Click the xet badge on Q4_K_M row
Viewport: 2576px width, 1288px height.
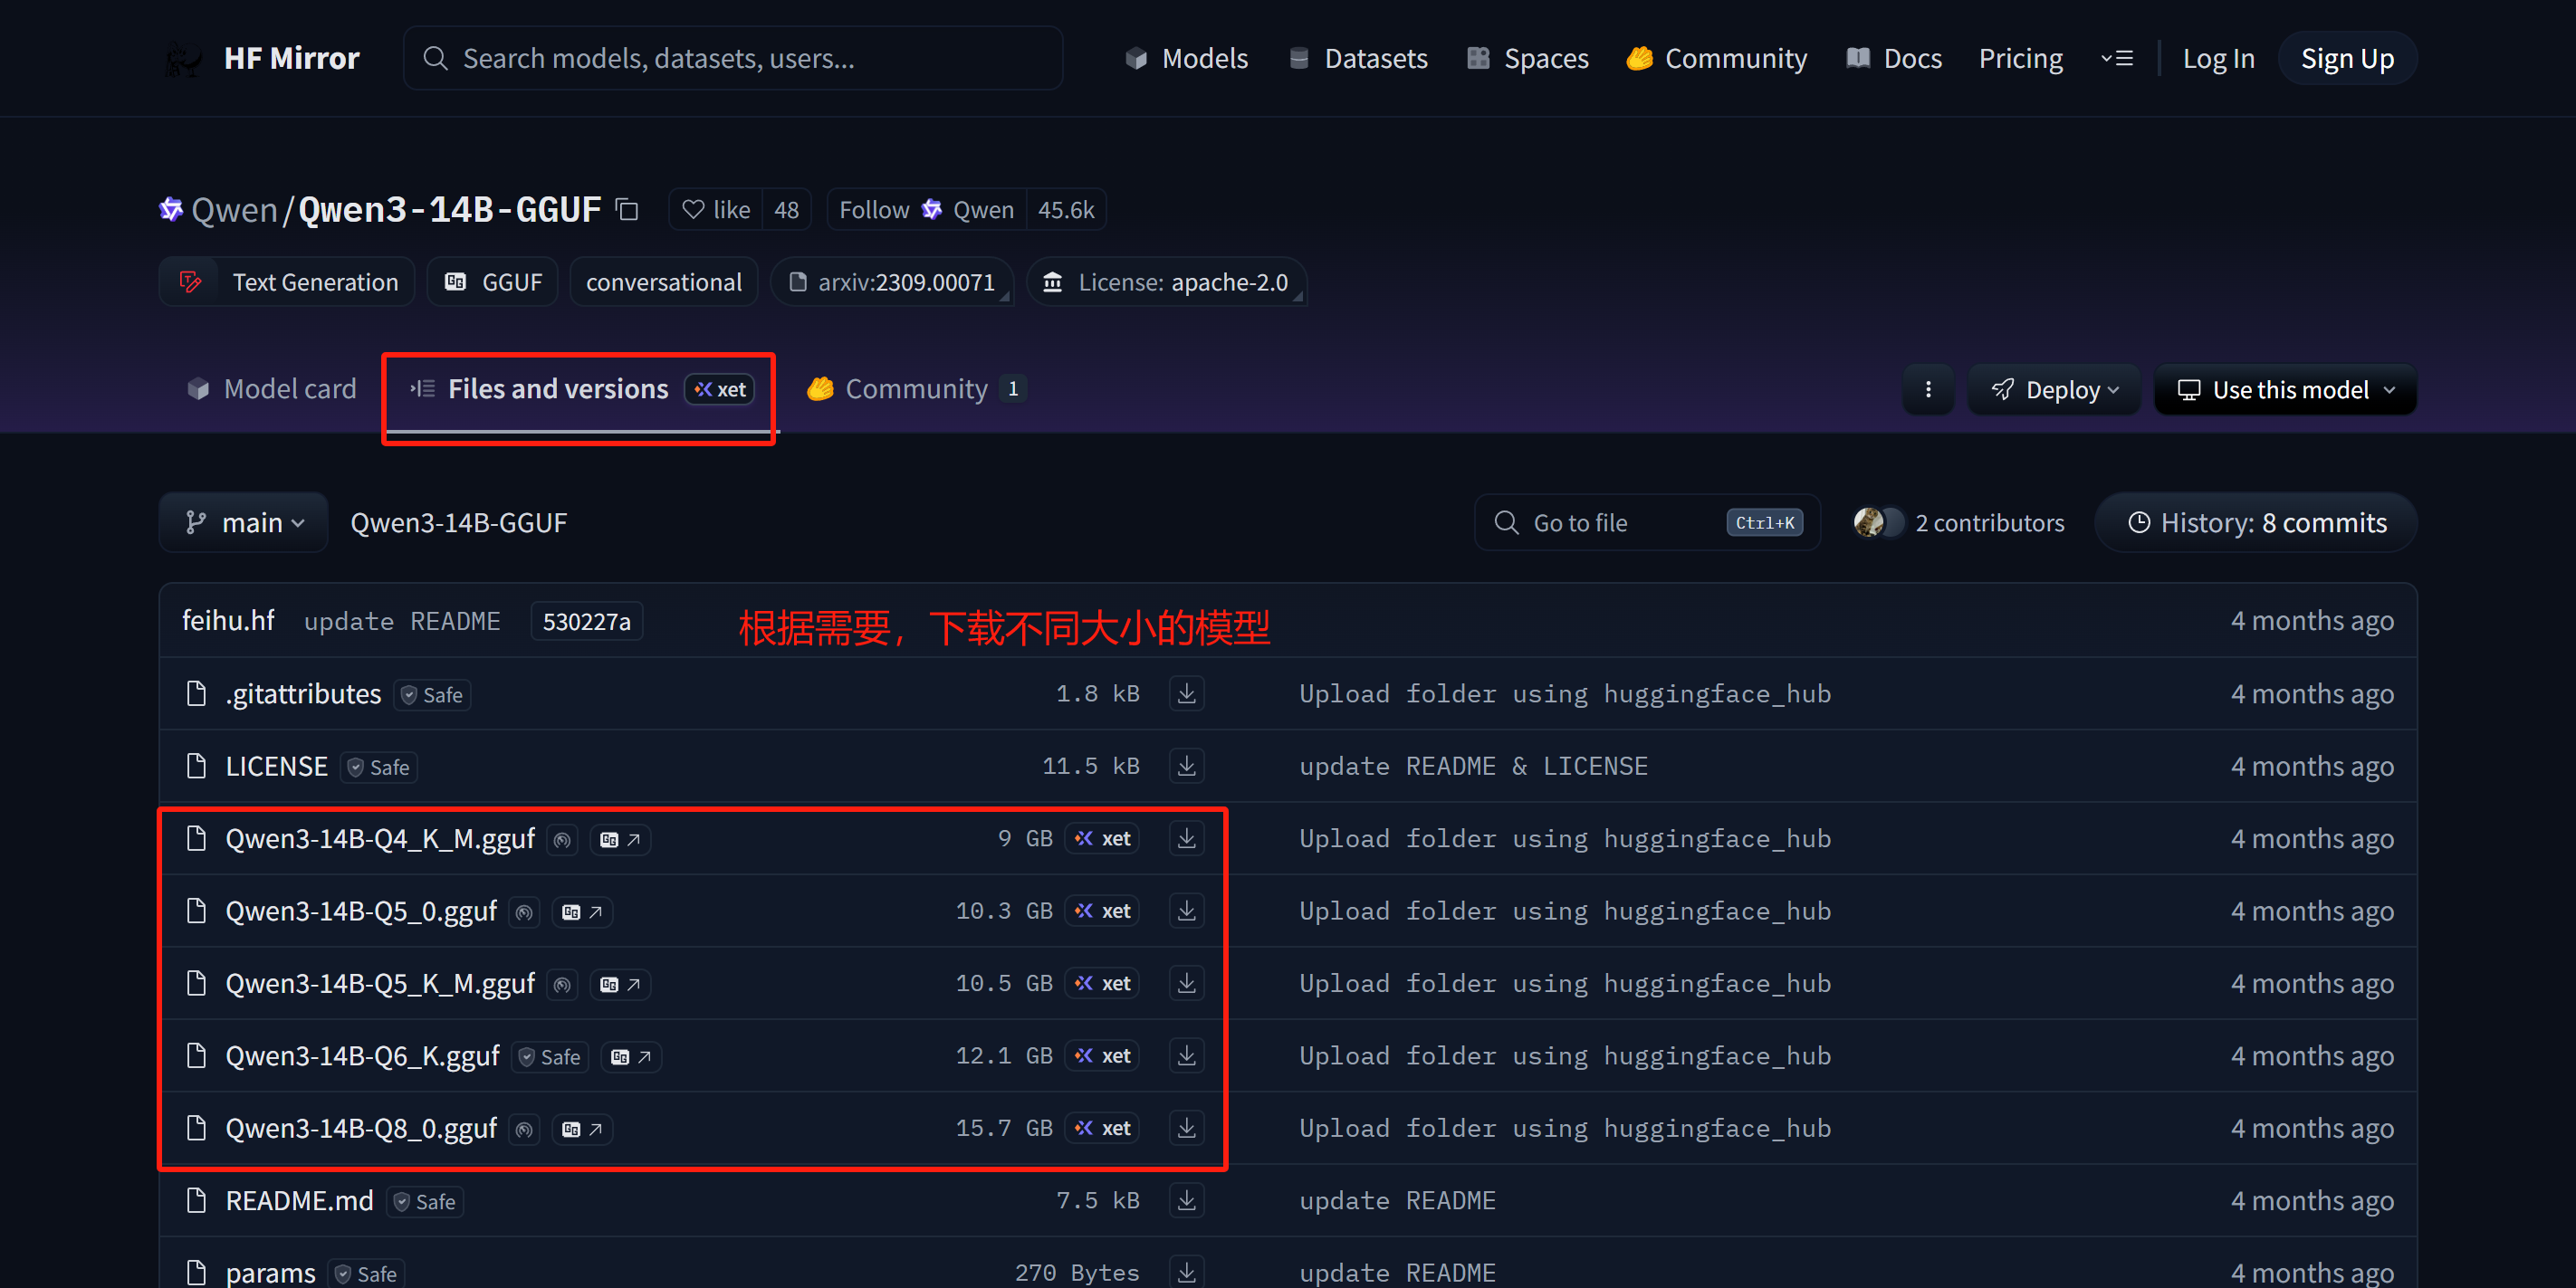(x=1103, y=839)
